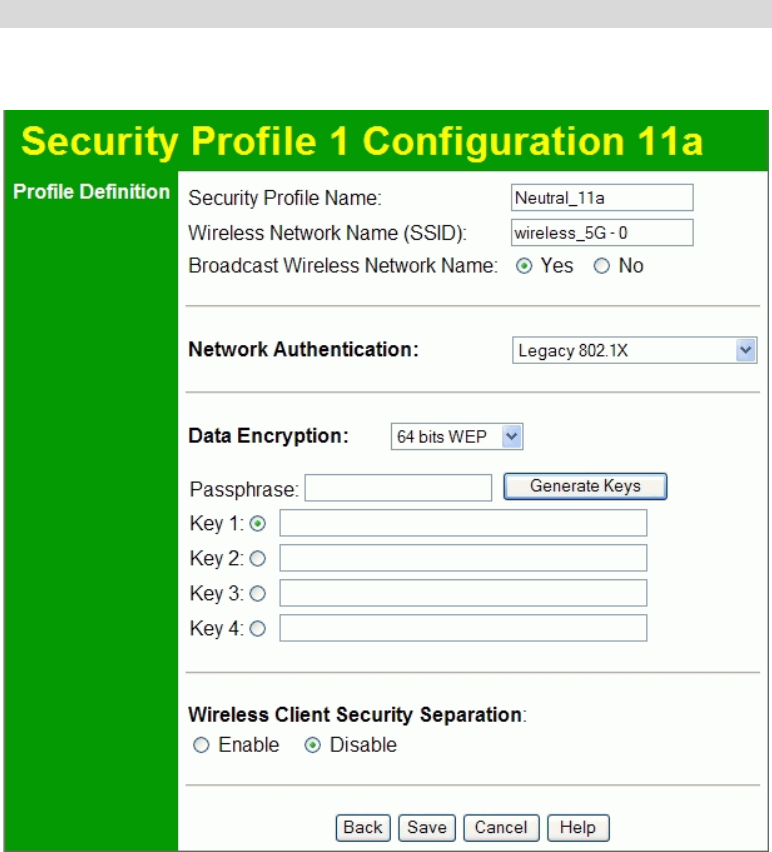Click the Back button
772x852 pixels.
[x=363, y=828]
